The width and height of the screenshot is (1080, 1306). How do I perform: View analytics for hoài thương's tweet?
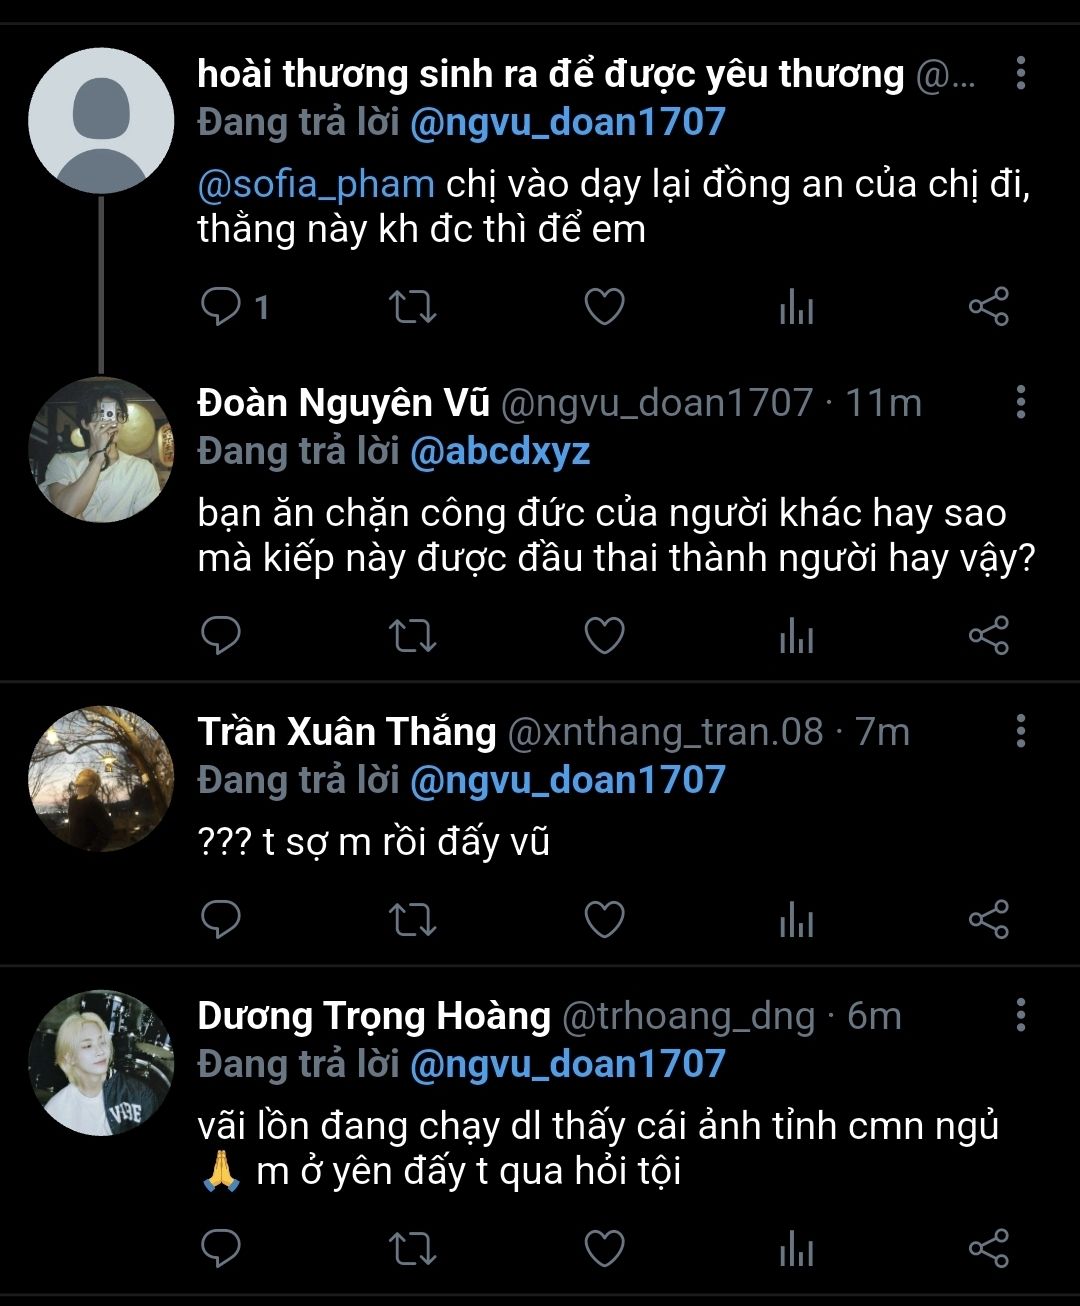tap(796, 308)
